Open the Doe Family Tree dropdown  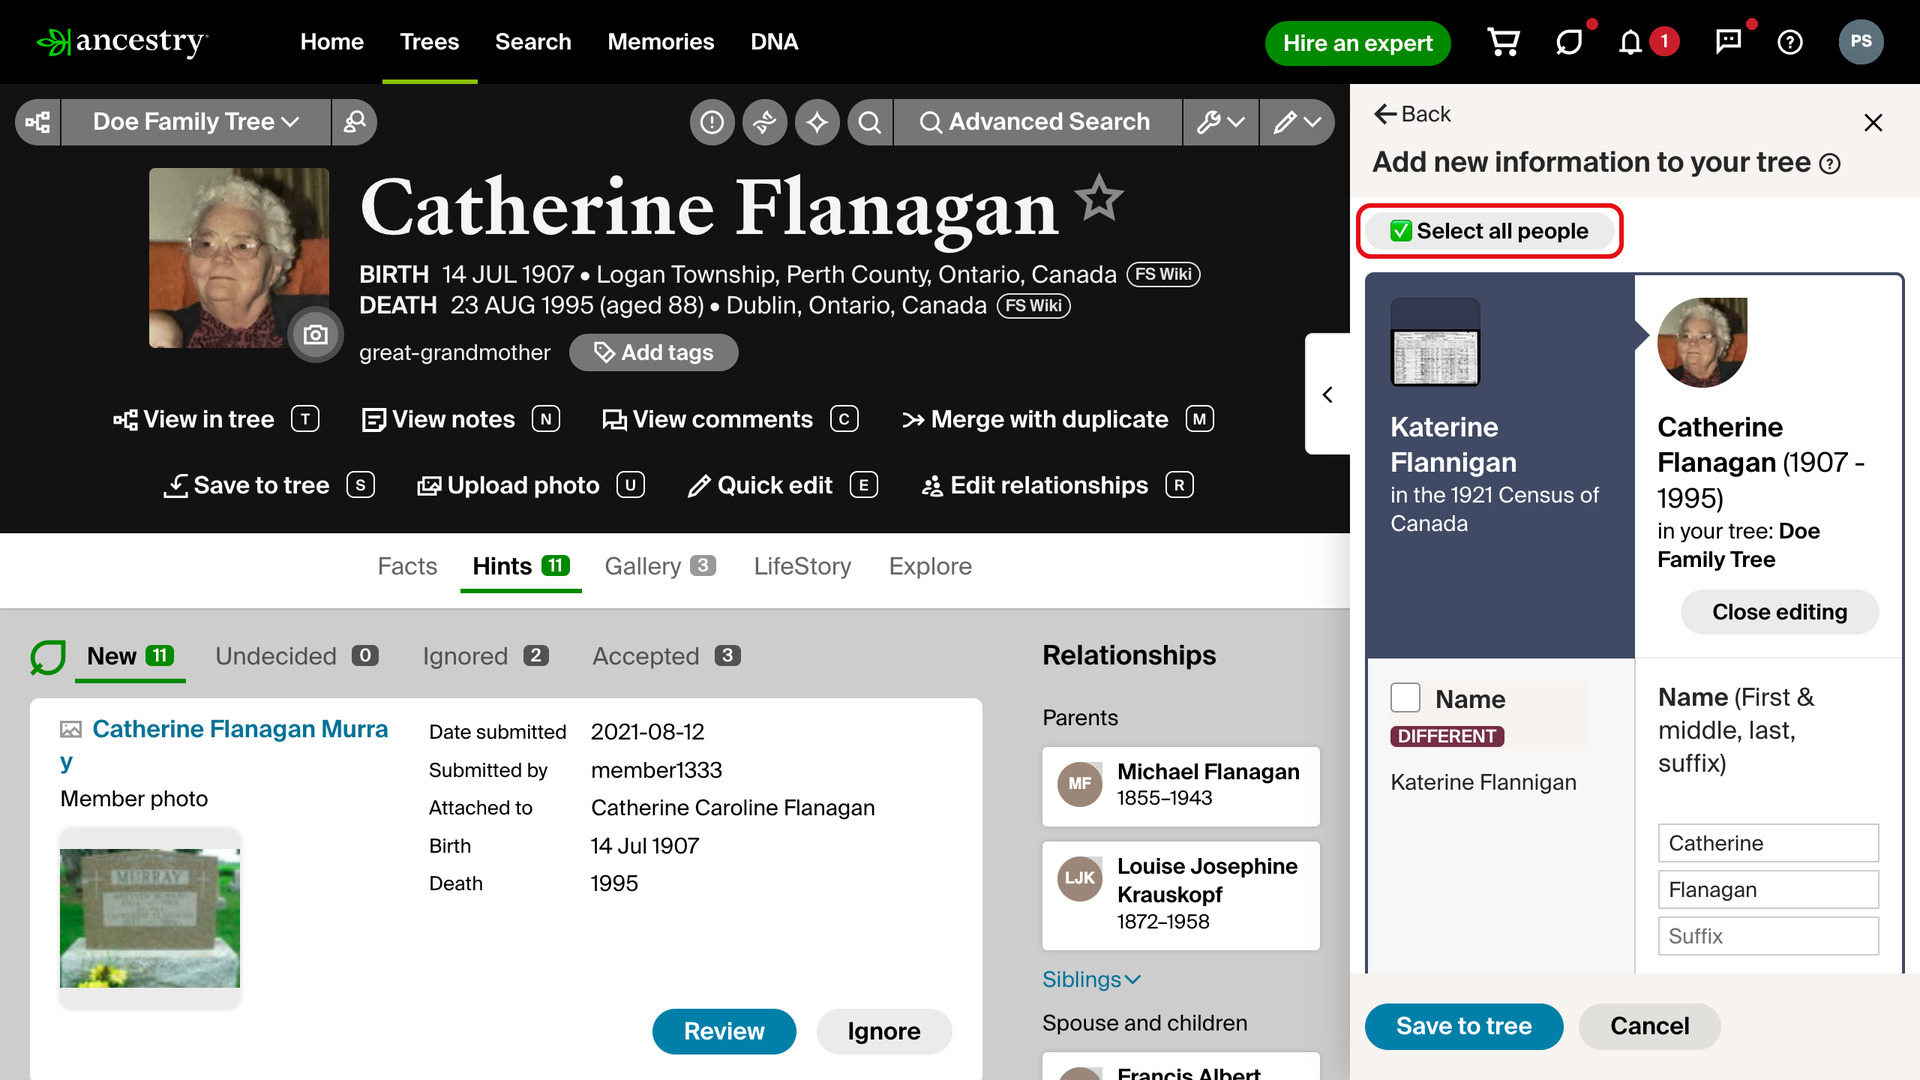pyautogui.click(x=195, y=122)
